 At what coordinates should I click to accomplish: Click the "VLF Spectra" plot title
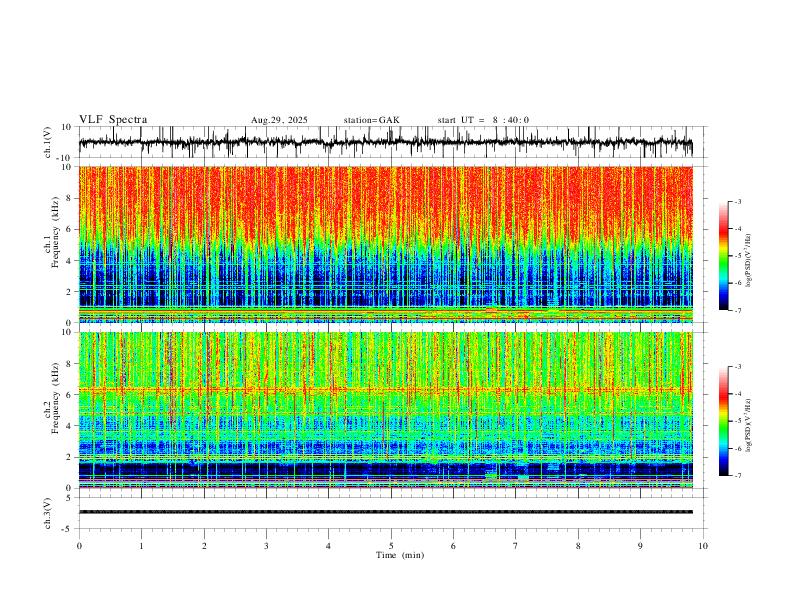pyautogui.click(x=113, y=120)
